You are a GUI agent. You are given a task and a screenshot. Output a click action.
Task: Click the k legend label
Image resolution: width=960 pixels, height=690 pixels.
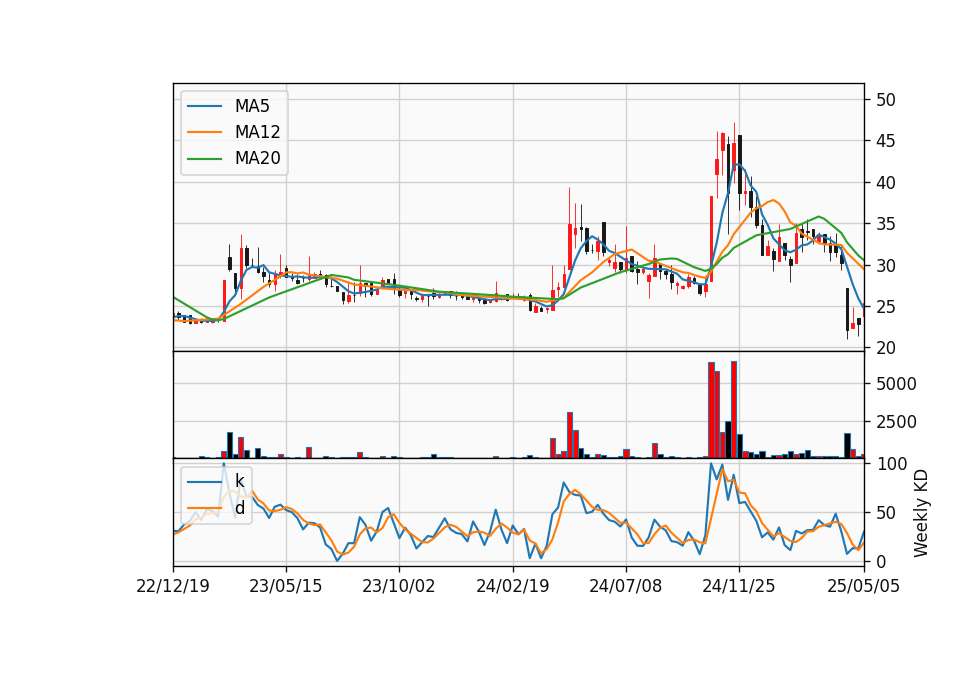pos(239,481)
